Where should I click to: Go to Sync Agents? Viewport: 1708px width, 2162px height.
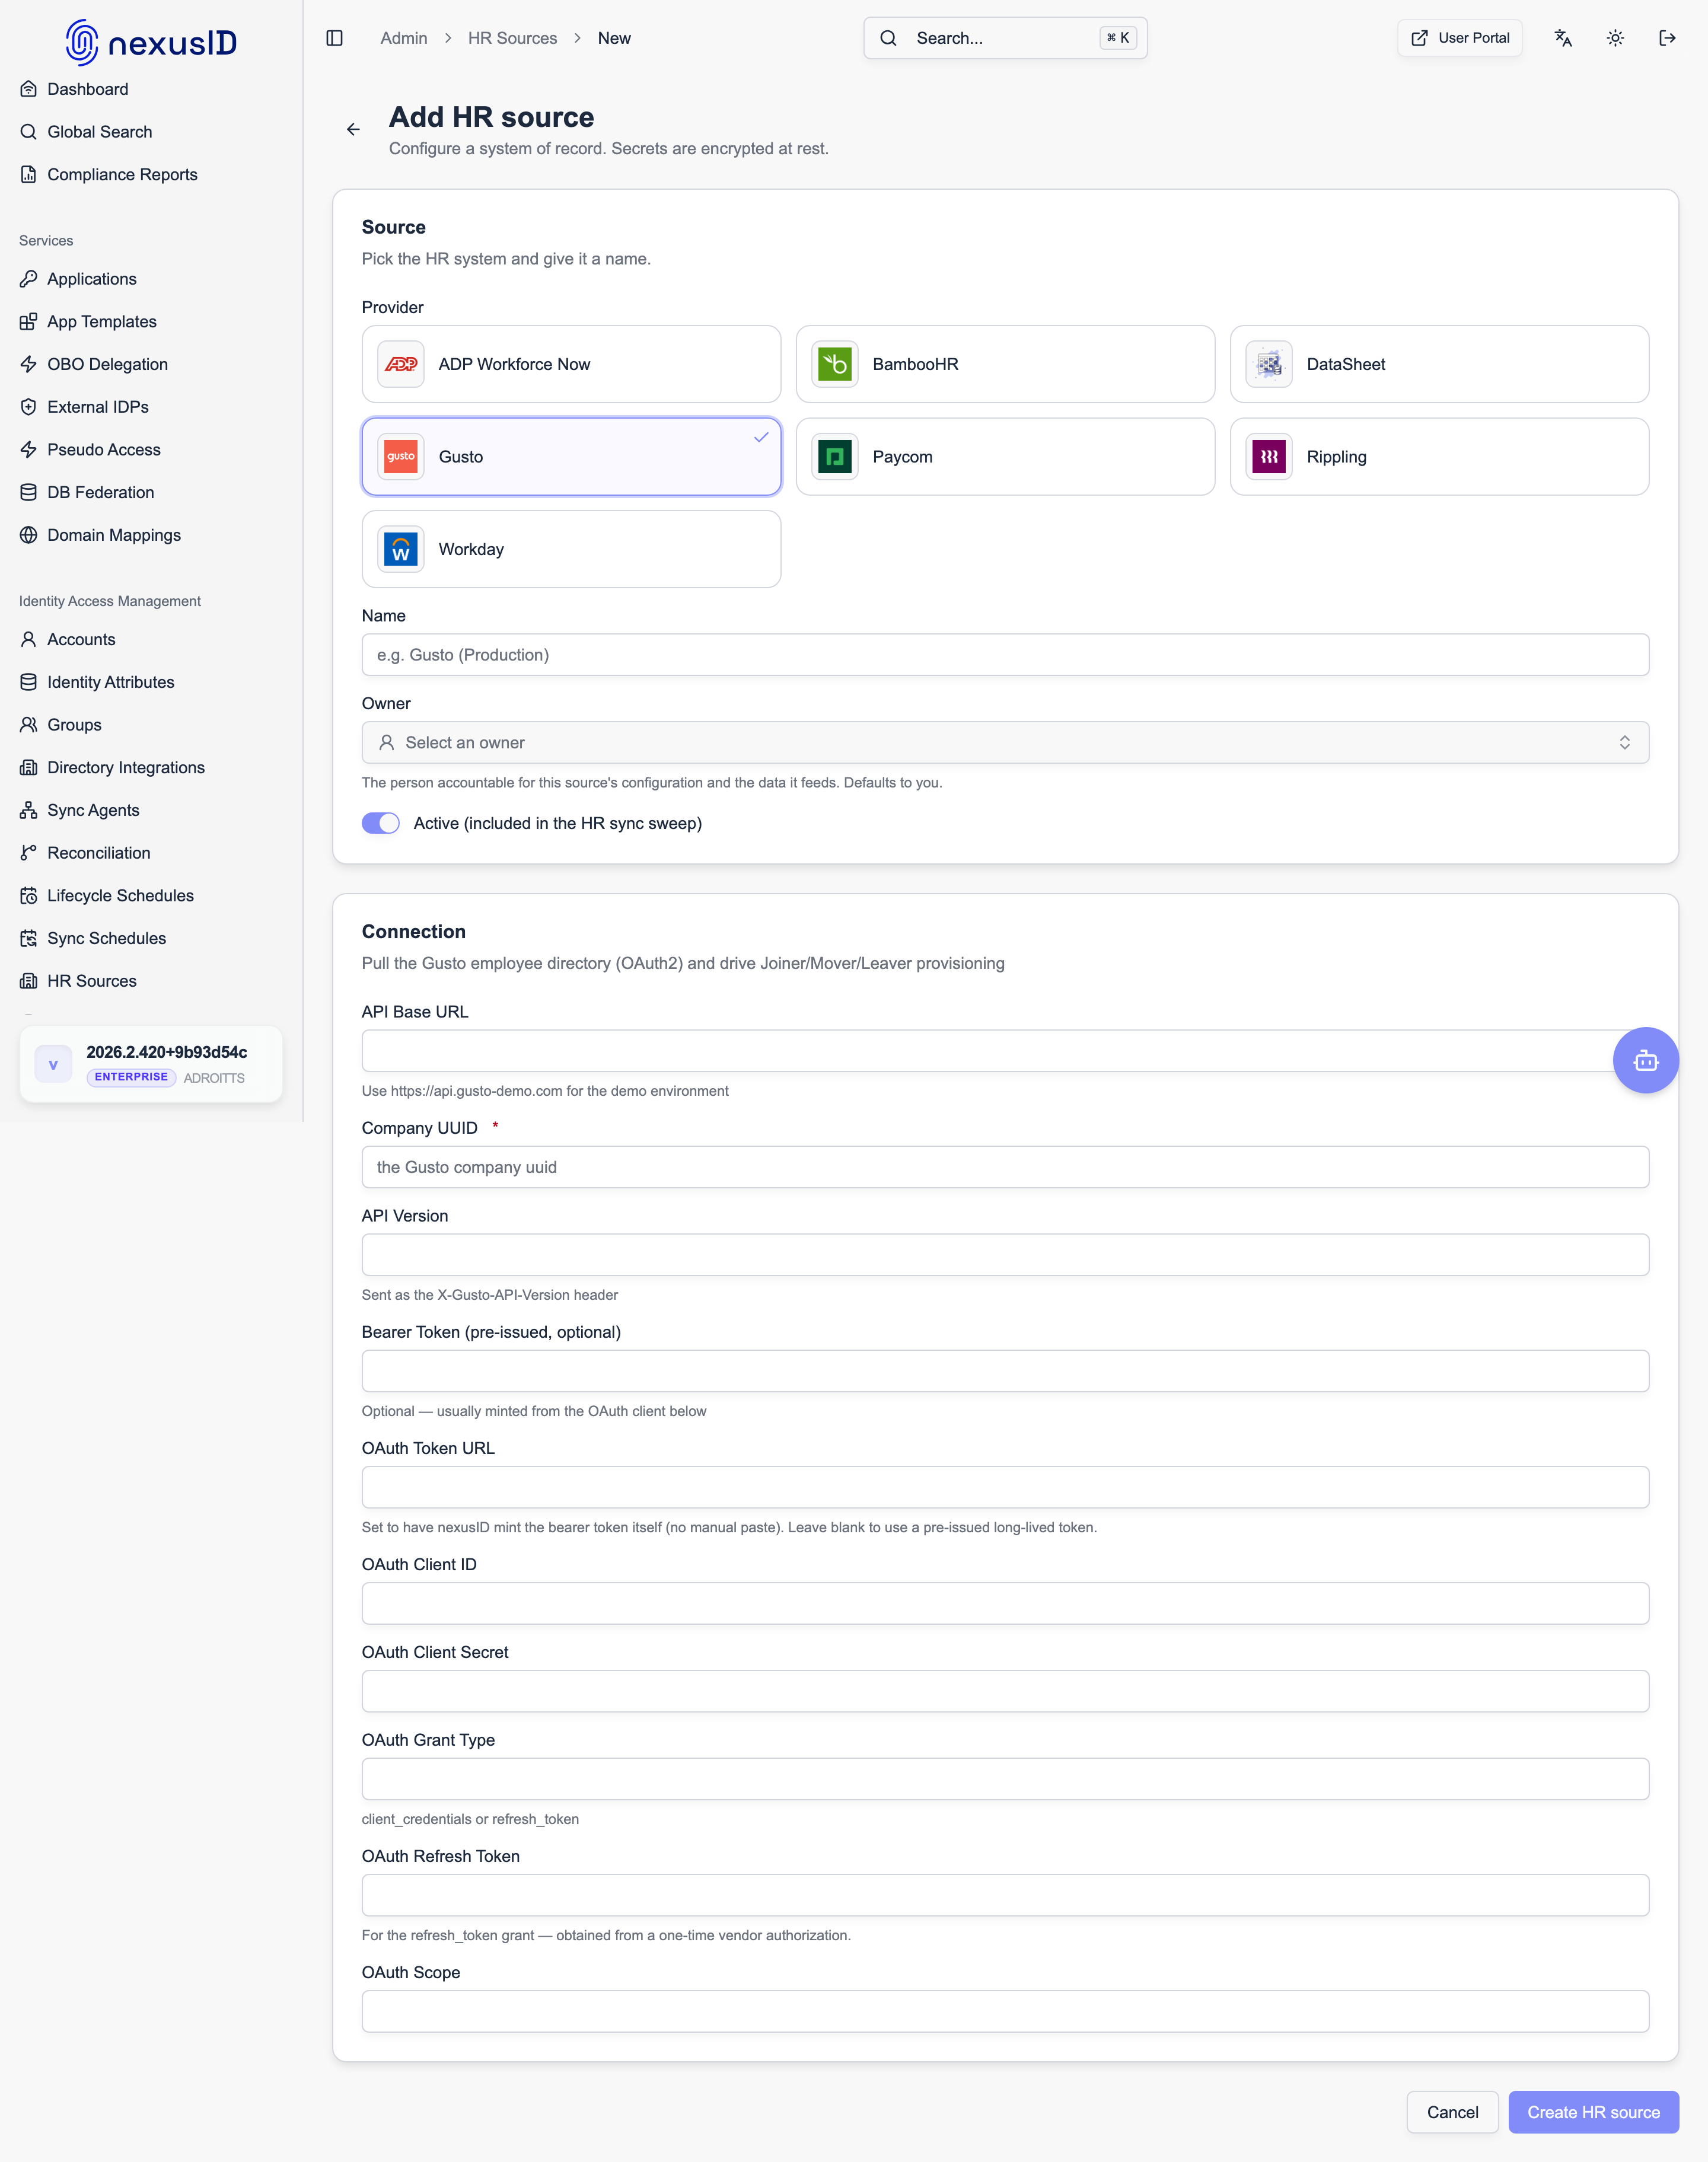click(93, 810)
